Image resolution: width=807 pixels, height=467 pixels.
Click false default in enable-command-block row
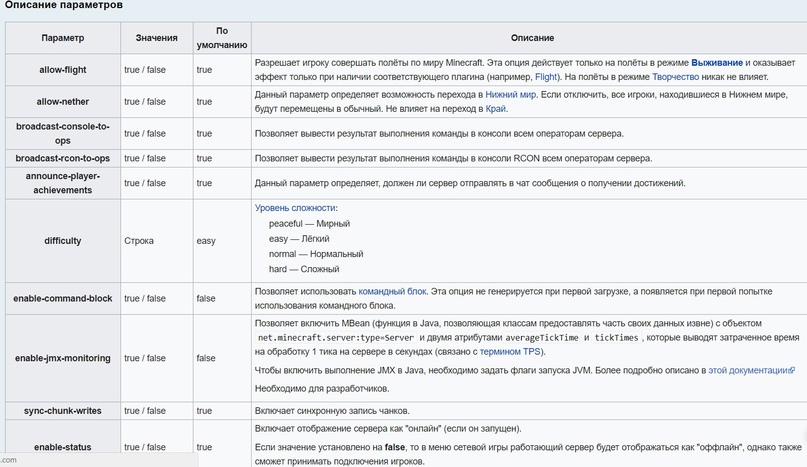point(206,298)
